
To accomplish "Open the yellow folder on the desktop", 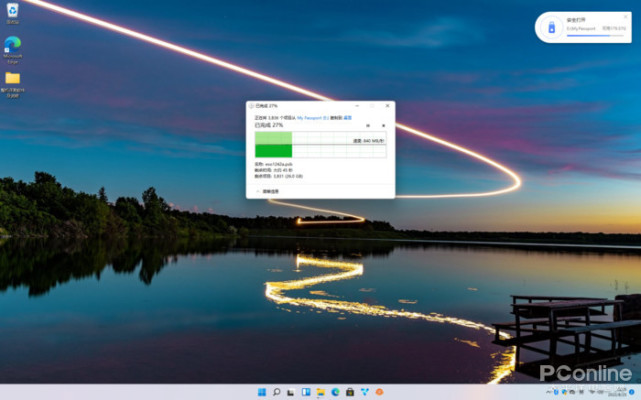I will click(12, 85).
